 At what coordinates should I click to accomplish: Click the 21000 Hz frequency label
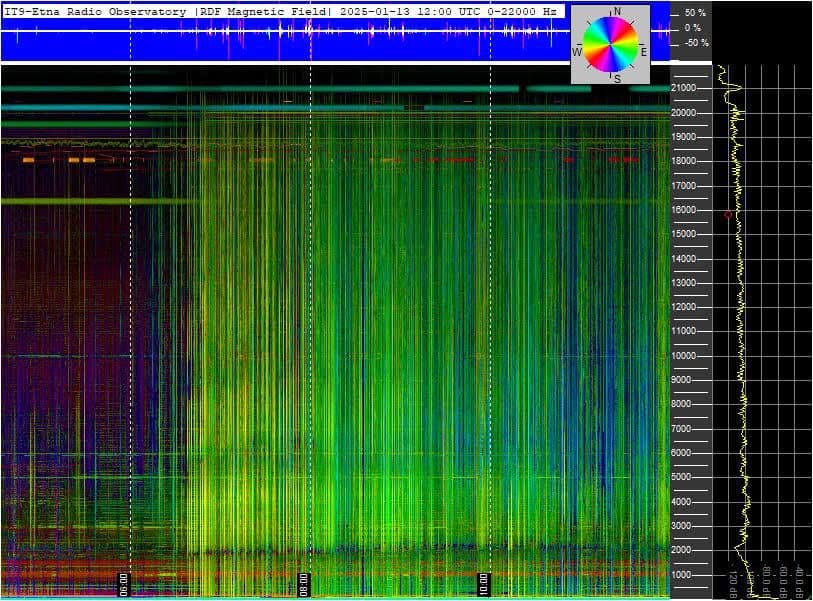point(684,88)
